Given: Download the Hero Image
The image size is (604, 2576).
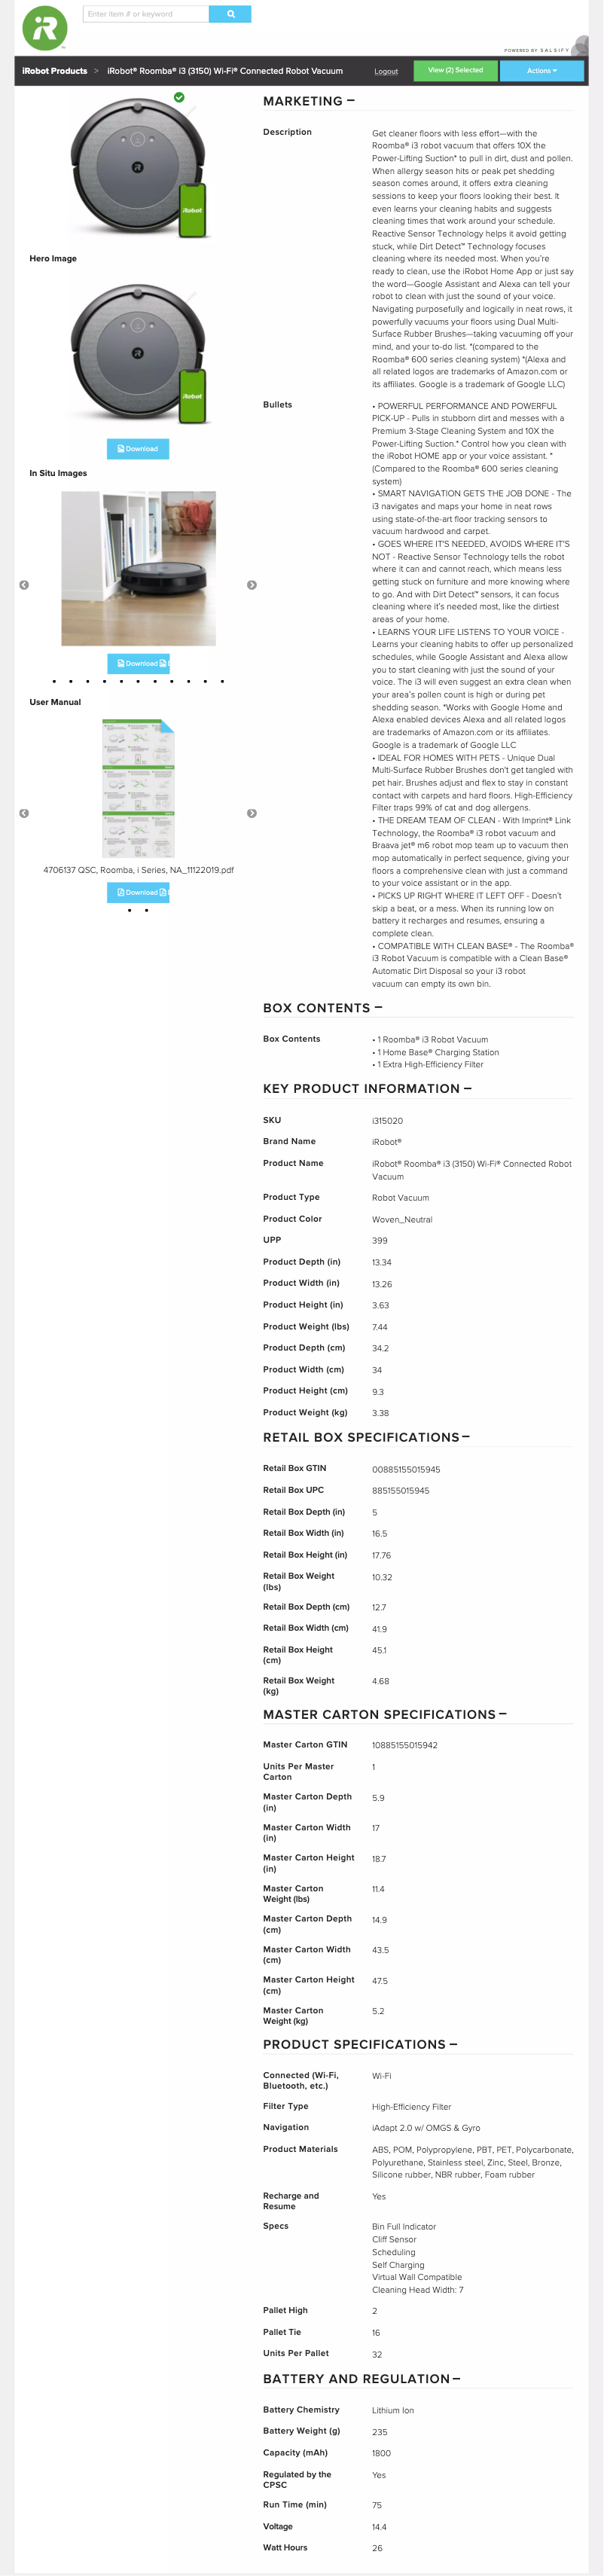Looking at the screenshot, I should click(137, 448).
